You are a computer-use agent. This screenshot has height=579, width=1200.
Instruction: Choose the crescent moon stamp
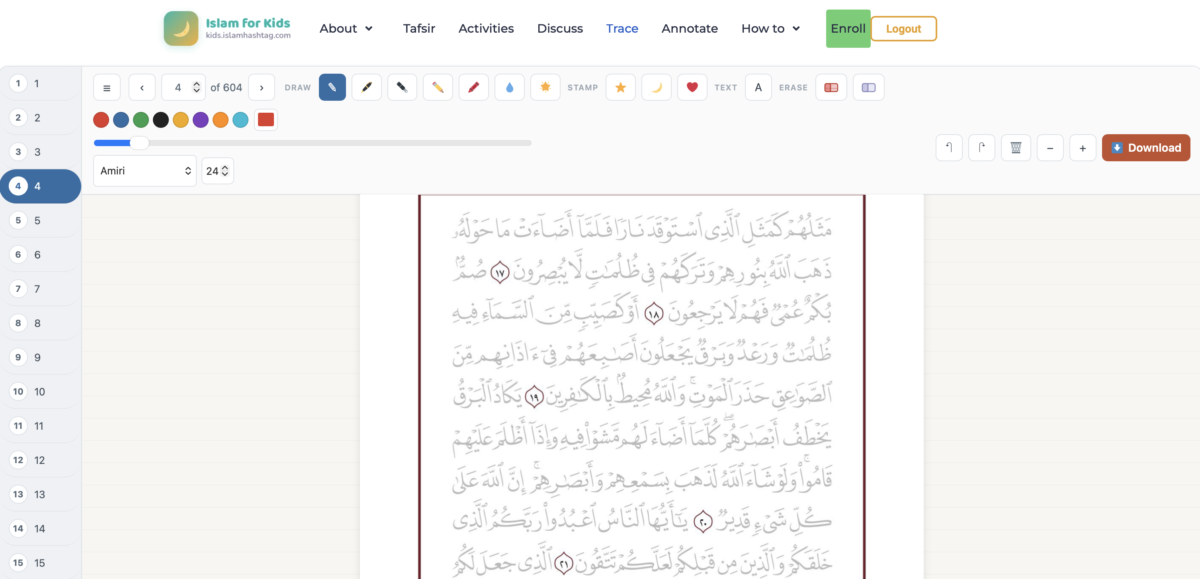[x=656, y=87]
